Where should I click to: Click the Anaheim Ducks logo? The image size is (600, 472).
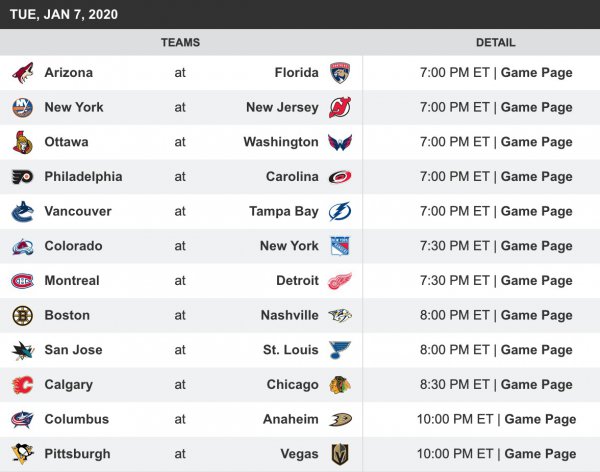tap(340, 419)
